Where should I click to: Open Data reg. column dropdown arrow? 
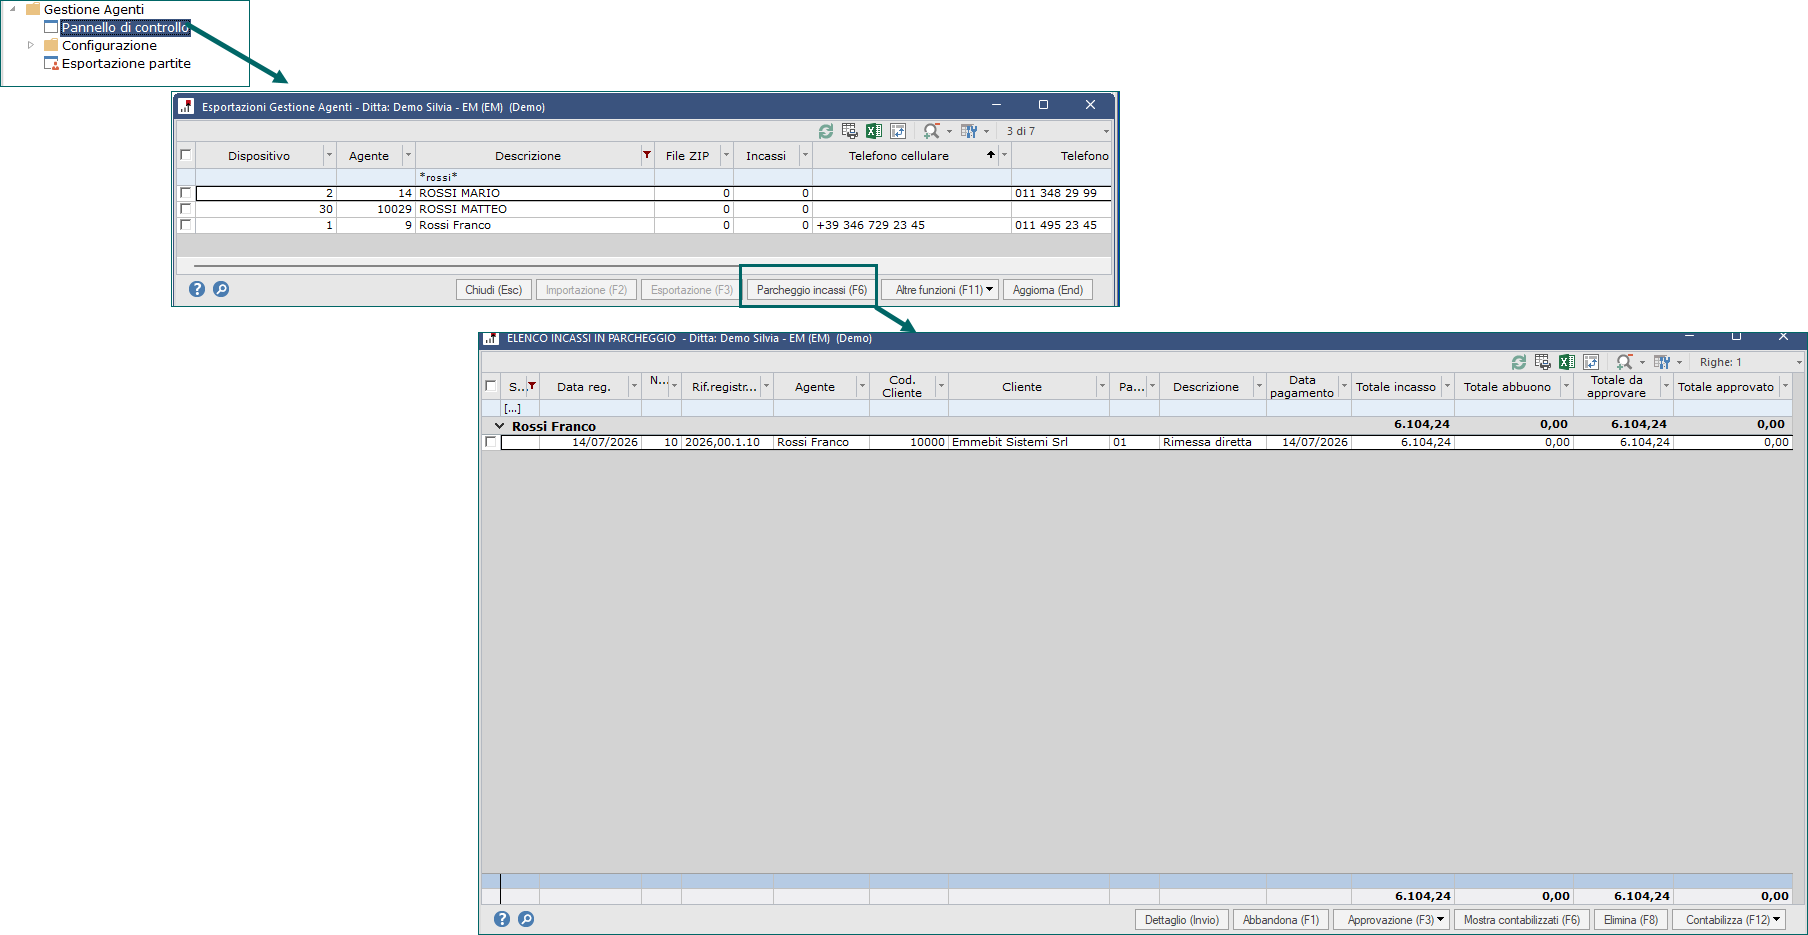634,386
